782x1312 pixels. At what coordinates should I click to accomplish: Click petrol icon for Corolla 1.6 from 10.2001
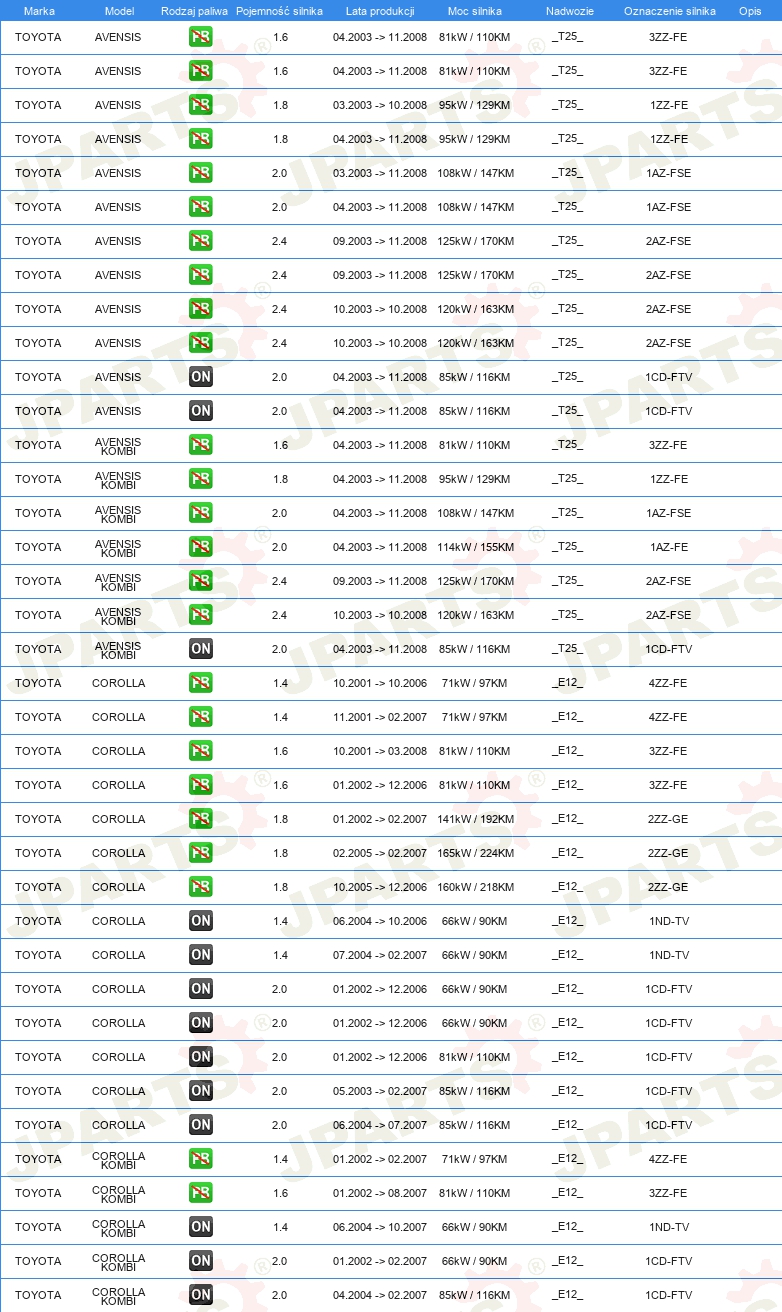pyautogui.click(x=201, y=751)
